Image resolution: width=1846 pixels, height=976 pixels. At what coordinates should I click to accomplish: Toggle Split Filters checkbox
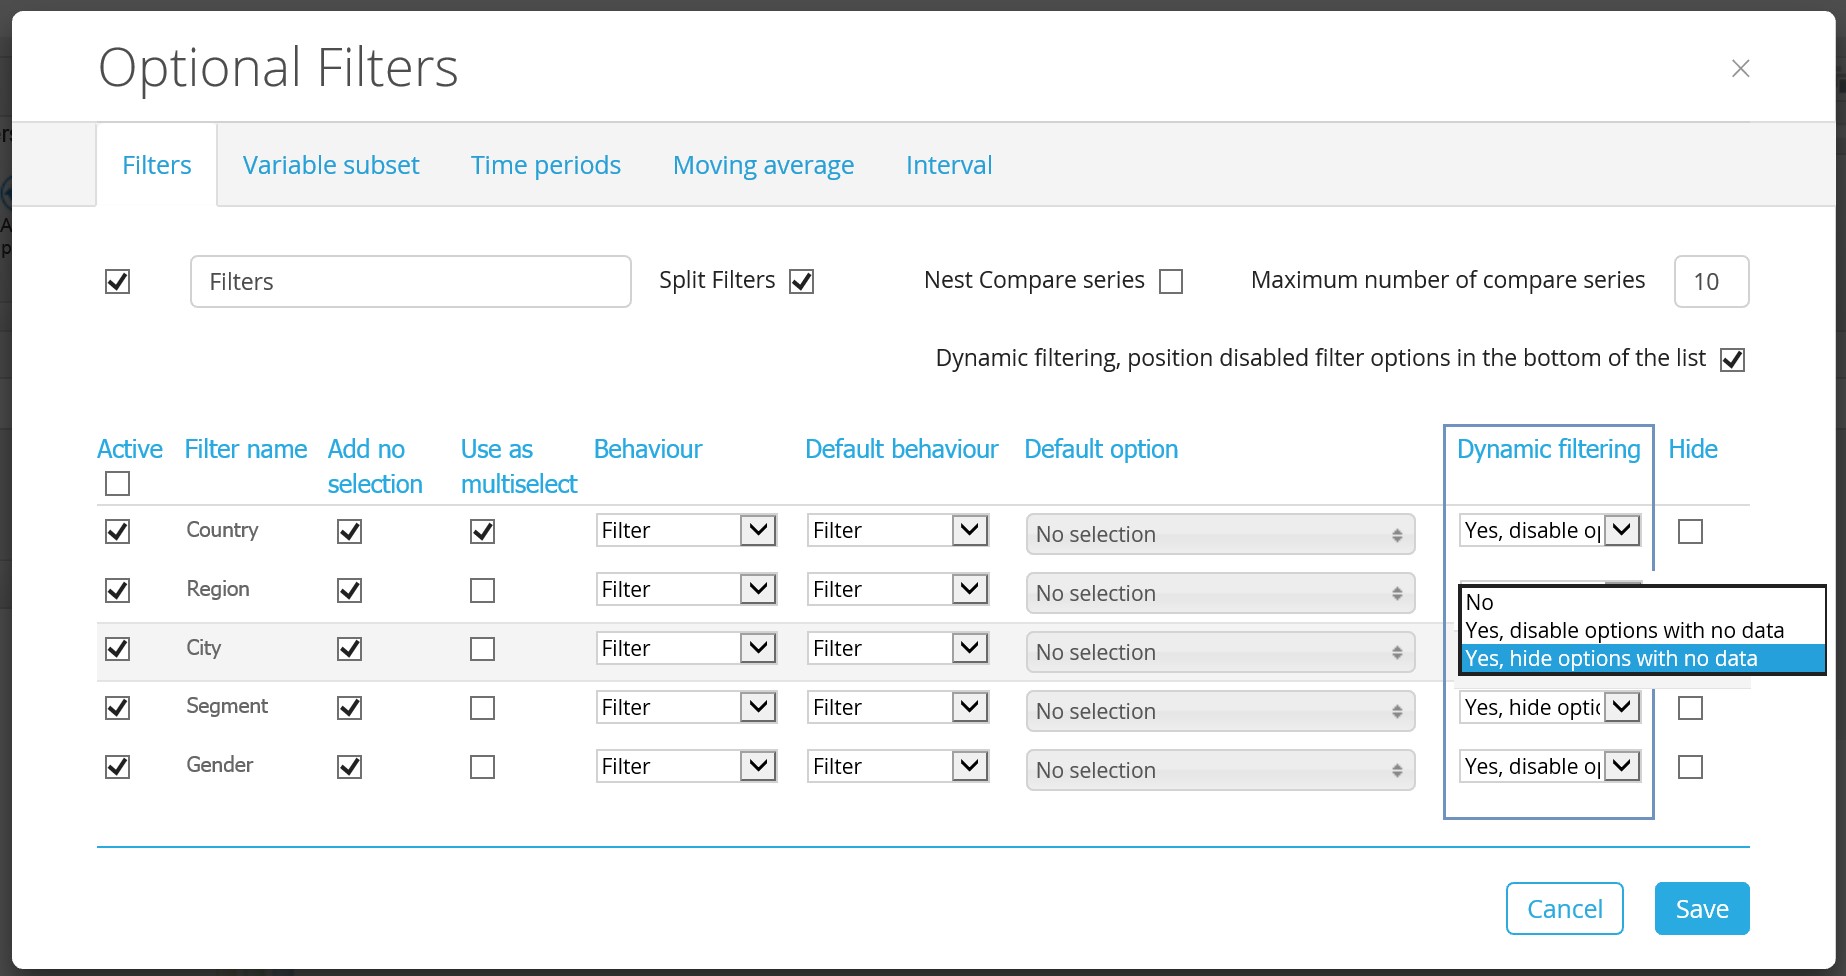[x=801, y=282]
